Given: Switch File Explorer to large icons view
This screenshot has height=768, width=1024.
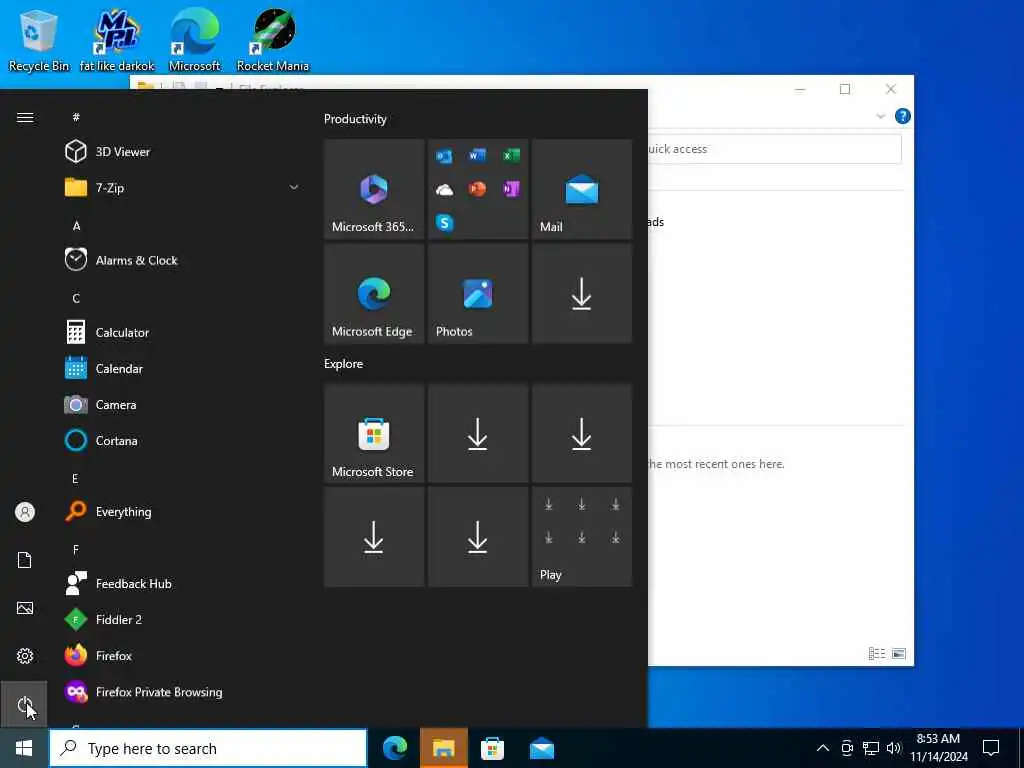Looking at the screenshot, I should pyautogui.click(x=899, y=654).
